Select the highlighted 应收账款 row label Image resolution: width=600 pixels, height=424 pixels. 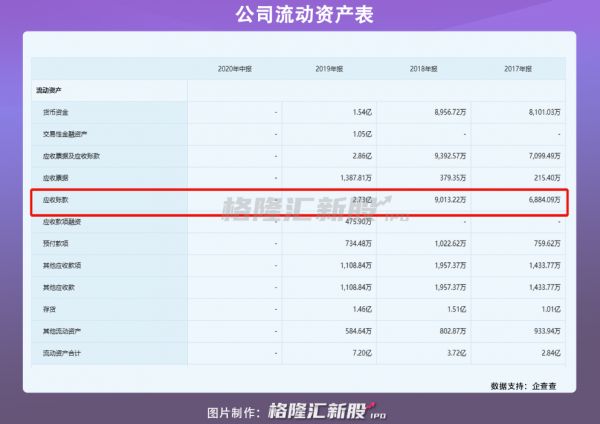(x=56, y=200)
